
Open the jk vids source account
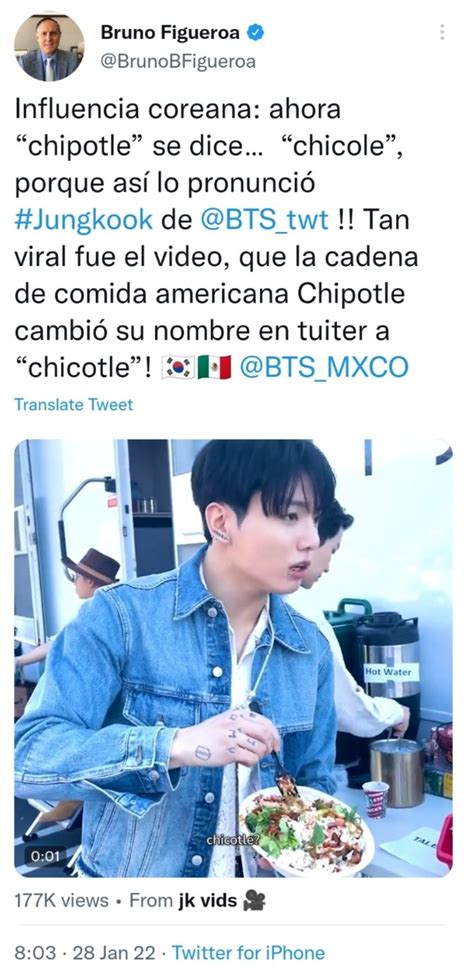click(x=205, y=900)
